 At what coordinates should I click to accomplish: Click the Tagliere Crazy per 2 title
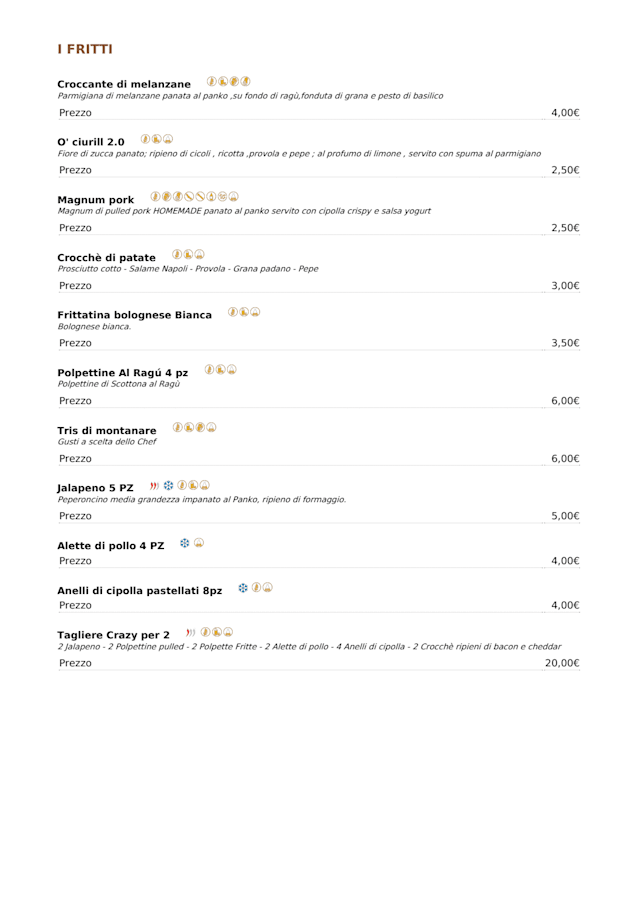(113, 635)
